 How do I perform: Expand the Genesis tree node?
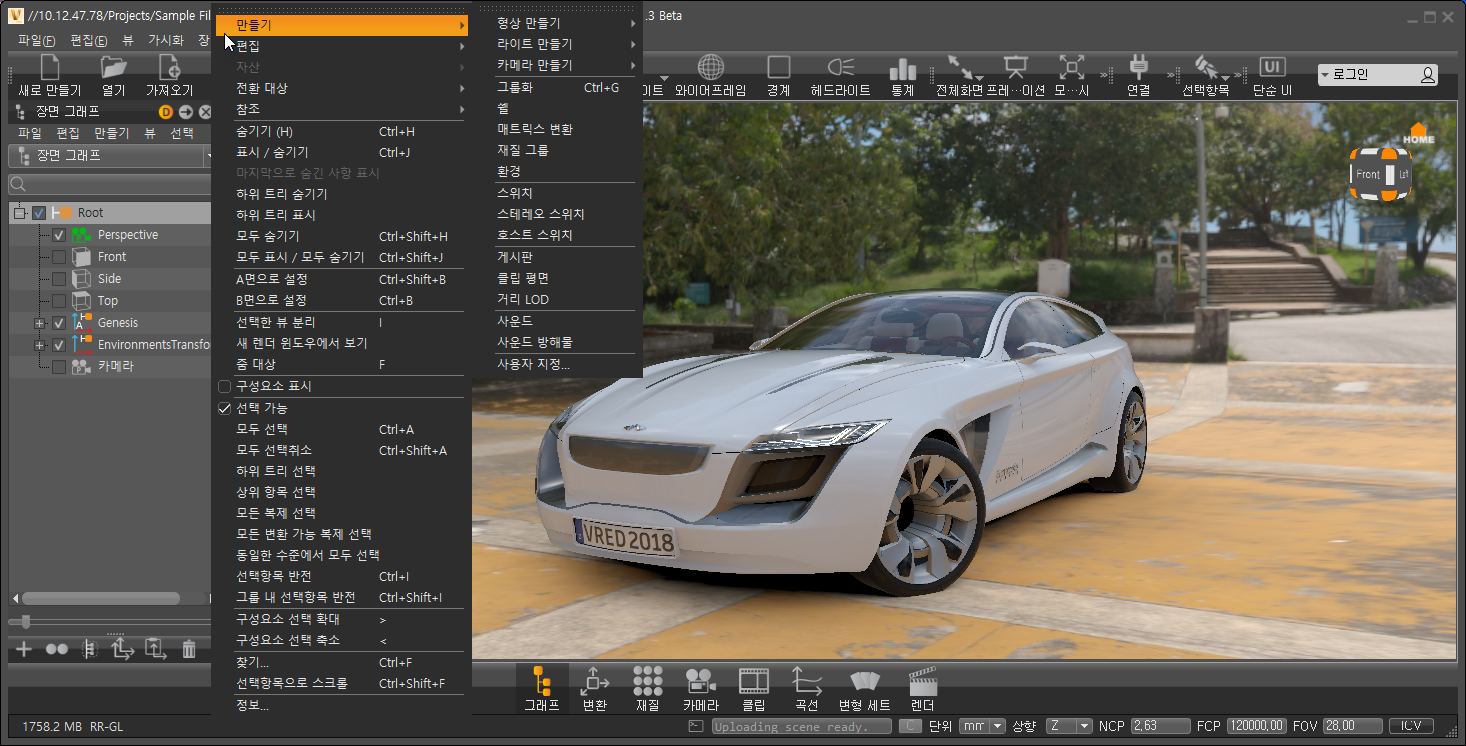pos(40,323)
